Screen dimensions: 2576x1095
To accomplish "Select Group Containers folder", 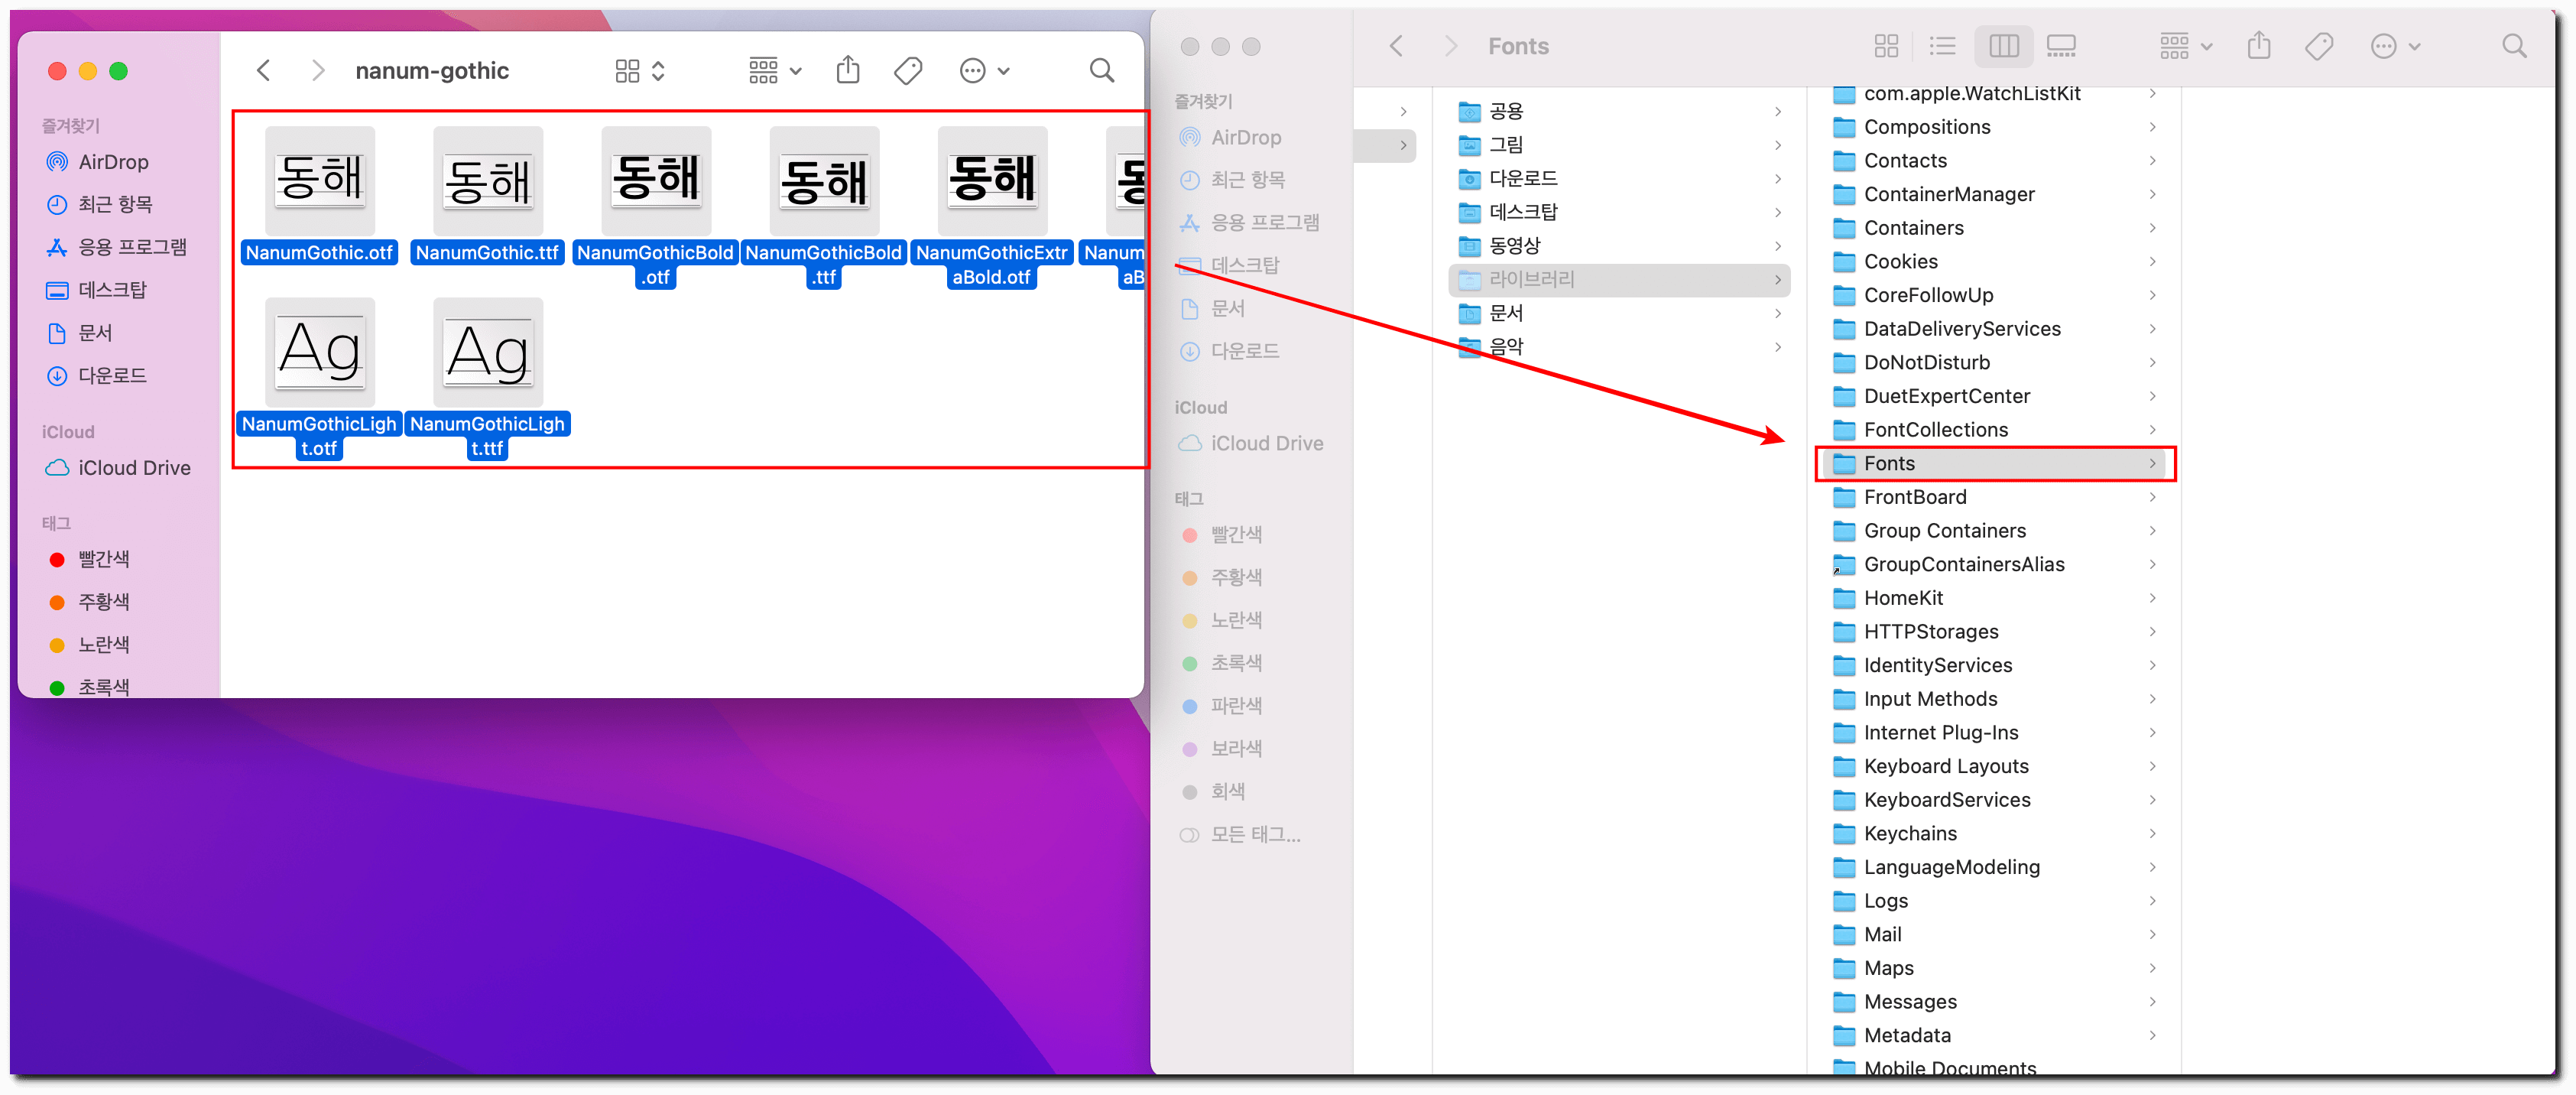I will coord(1995,531).
